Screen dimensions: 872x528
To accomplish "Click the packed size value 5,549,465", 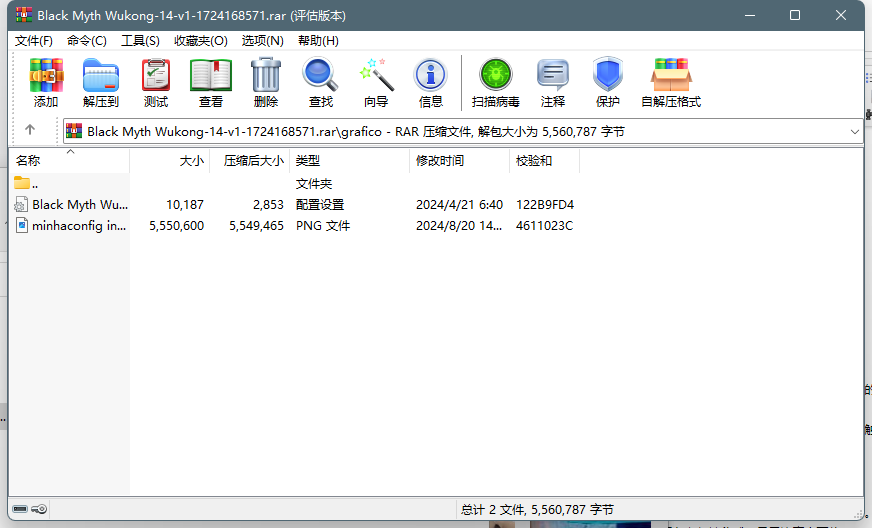I will coord(256,226).
